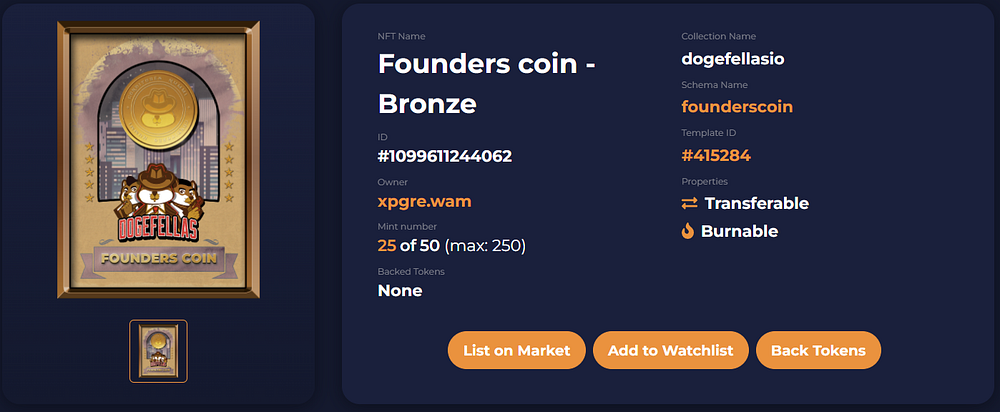Click the Founders Coin banner on the card
This screenshot has height=412, width=1000.
click(159, 259)
